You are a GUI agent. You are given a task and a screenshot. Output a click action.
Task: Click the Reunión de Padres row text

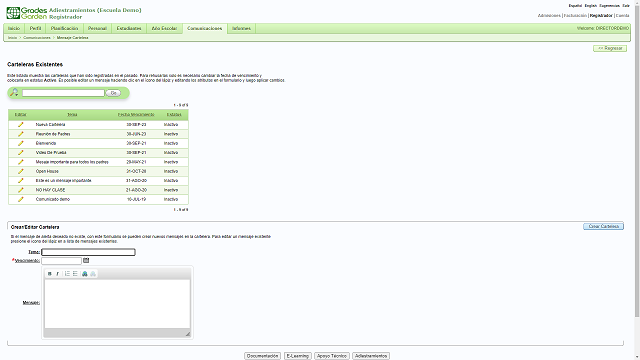53,134
